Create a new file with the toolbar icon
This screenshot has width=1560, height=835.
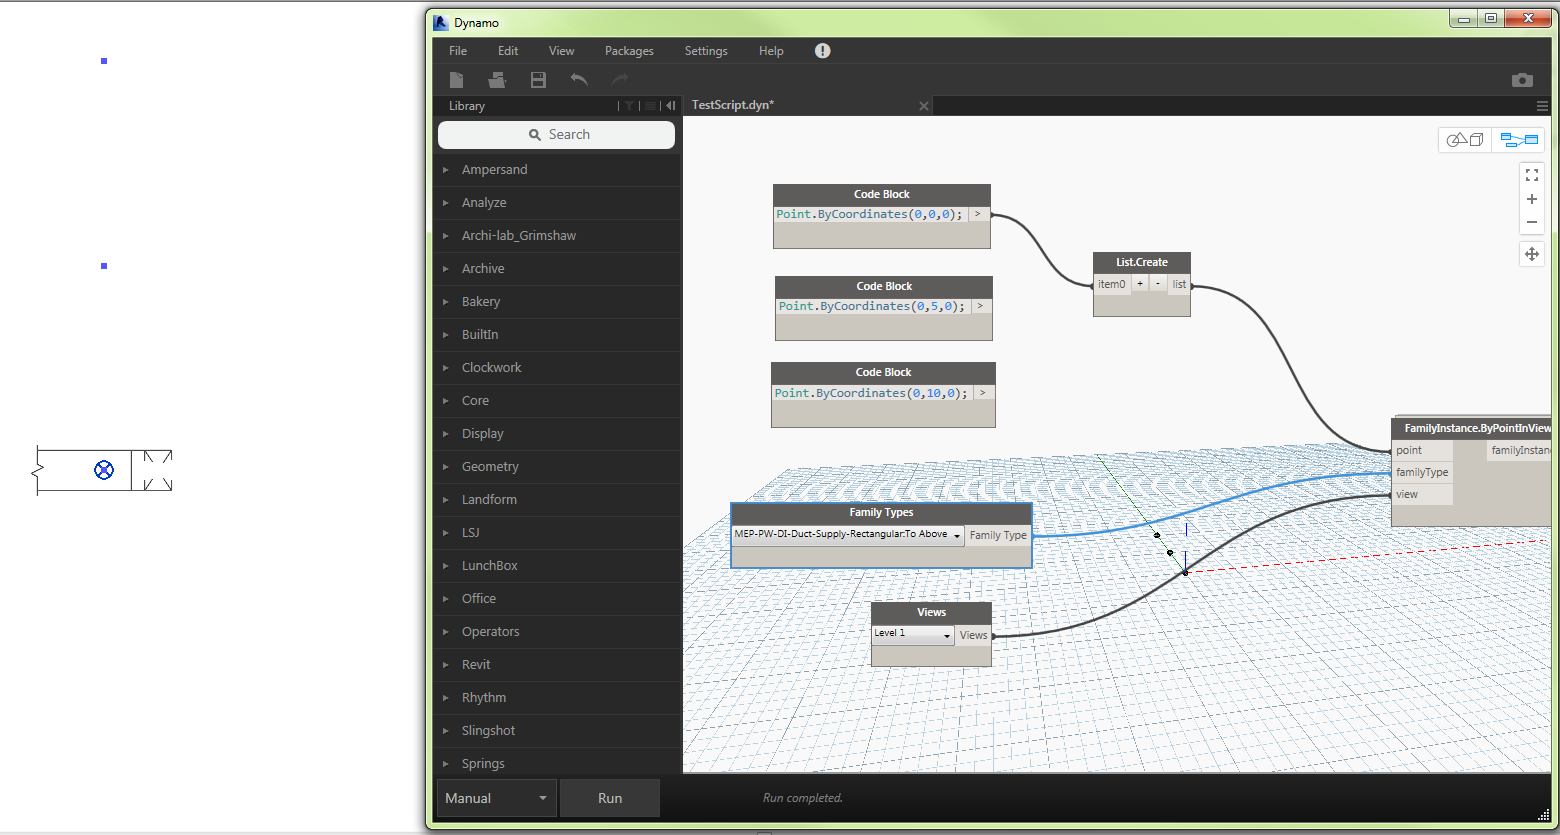pyautogui.click(x=457, y=80)
